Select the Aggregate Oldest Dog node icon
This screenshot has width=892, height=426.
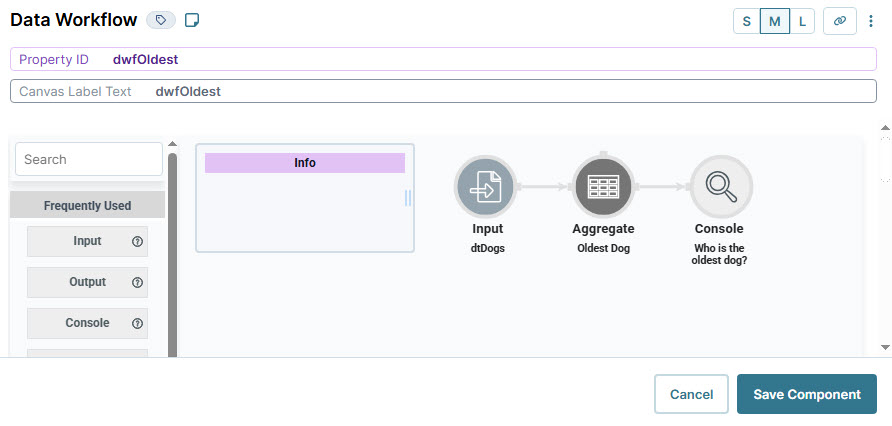pos(603,187)
